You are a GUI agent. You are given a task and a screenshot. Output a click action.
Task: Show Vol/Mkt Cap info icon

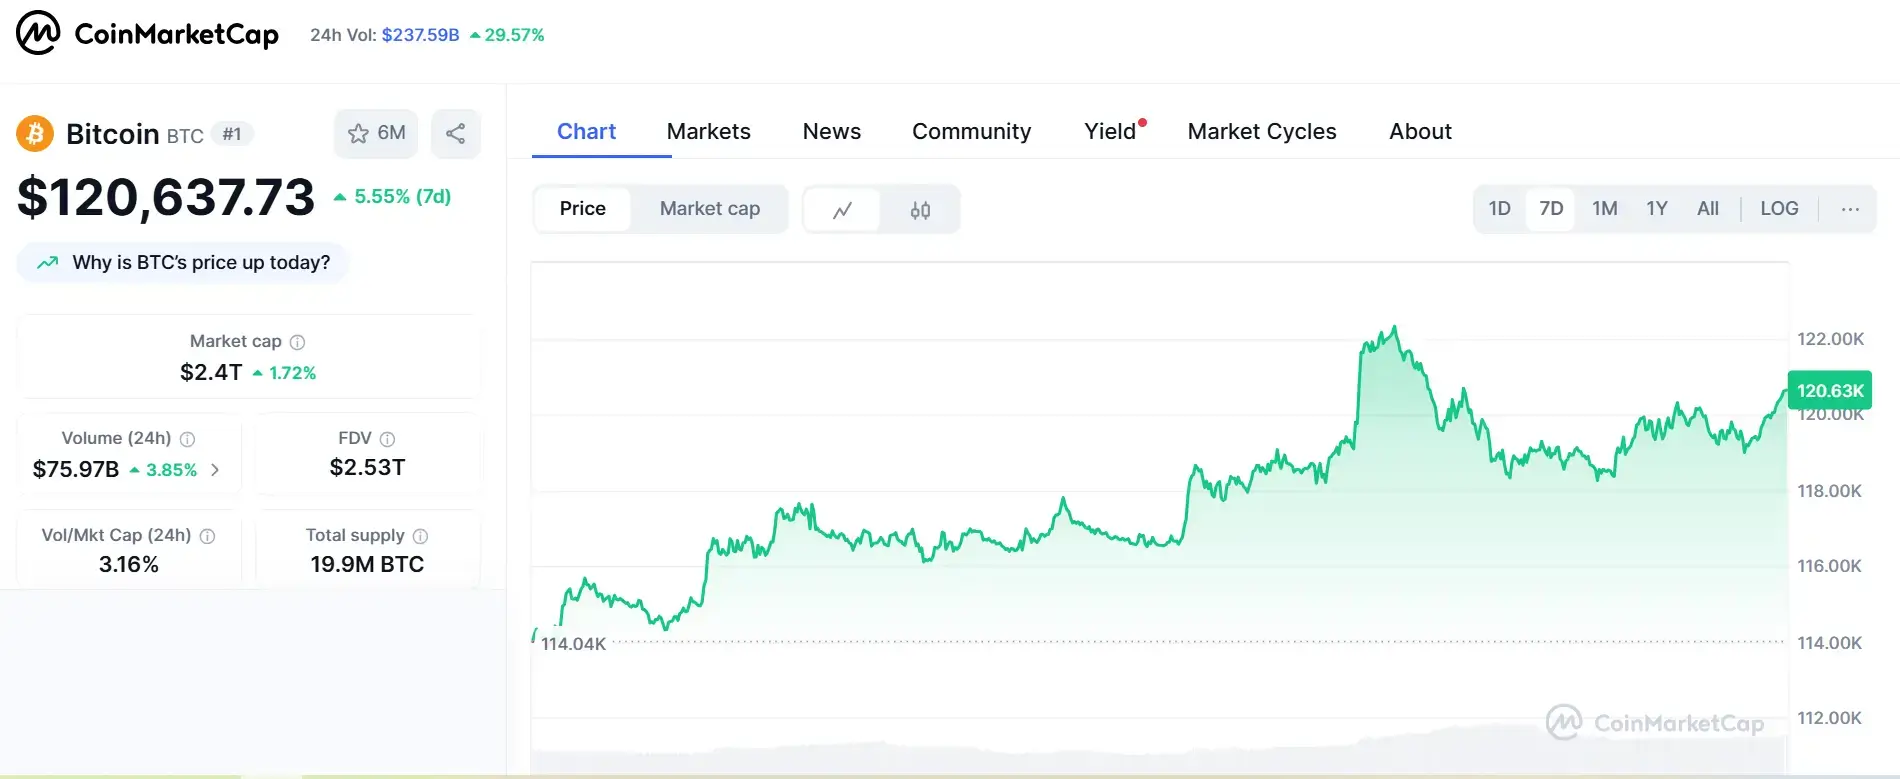tap(207, 536)
